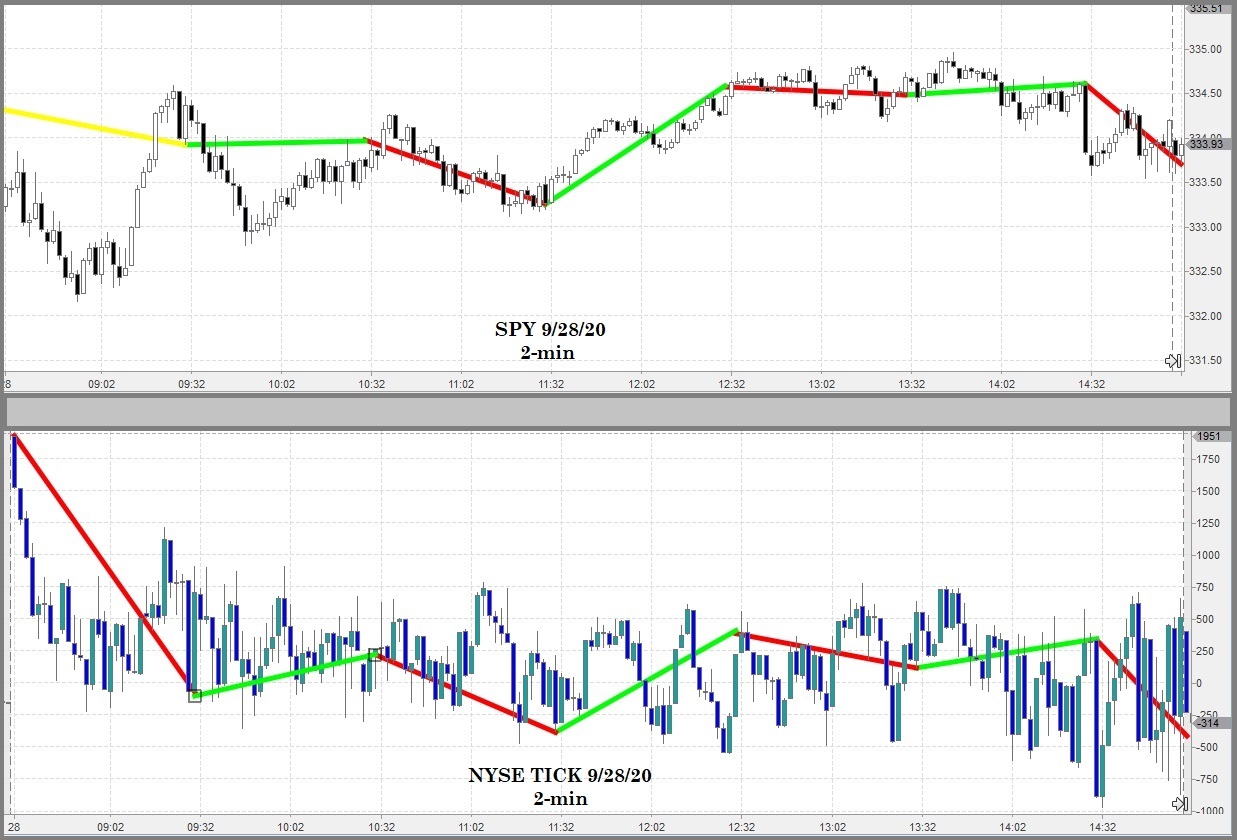Viewport: 1237px width, 840px height.
Task: Click the -1000 level on TICK axis
Action: (x=1210, y=811)
